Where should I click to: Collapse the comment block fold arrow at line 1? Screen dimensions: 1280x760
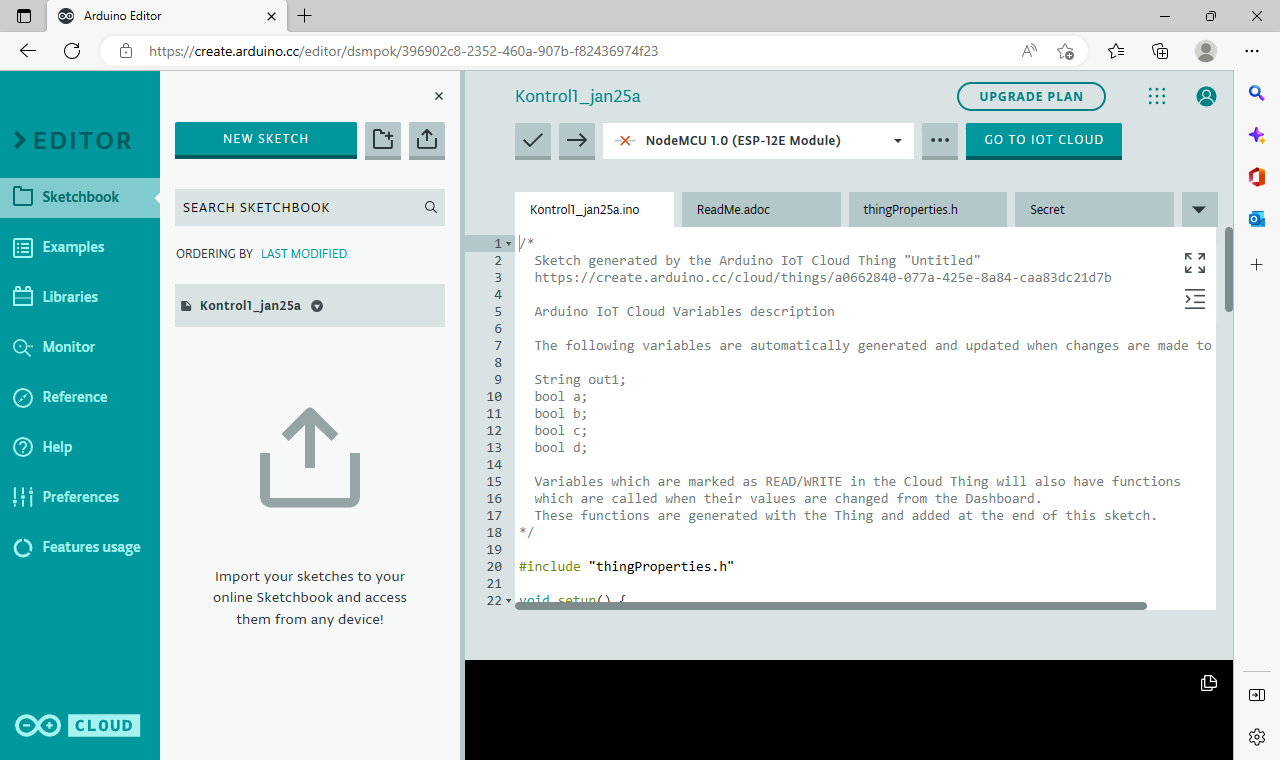(x=509, y=244)
